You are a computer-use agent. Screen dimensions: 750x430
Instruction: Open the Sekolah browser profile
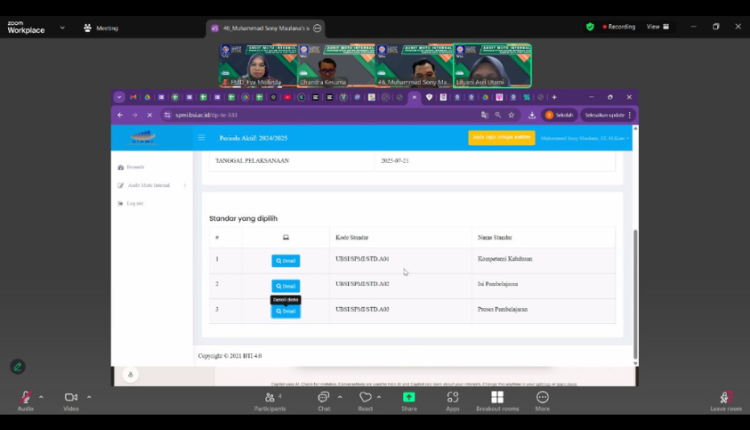[559, 115]
